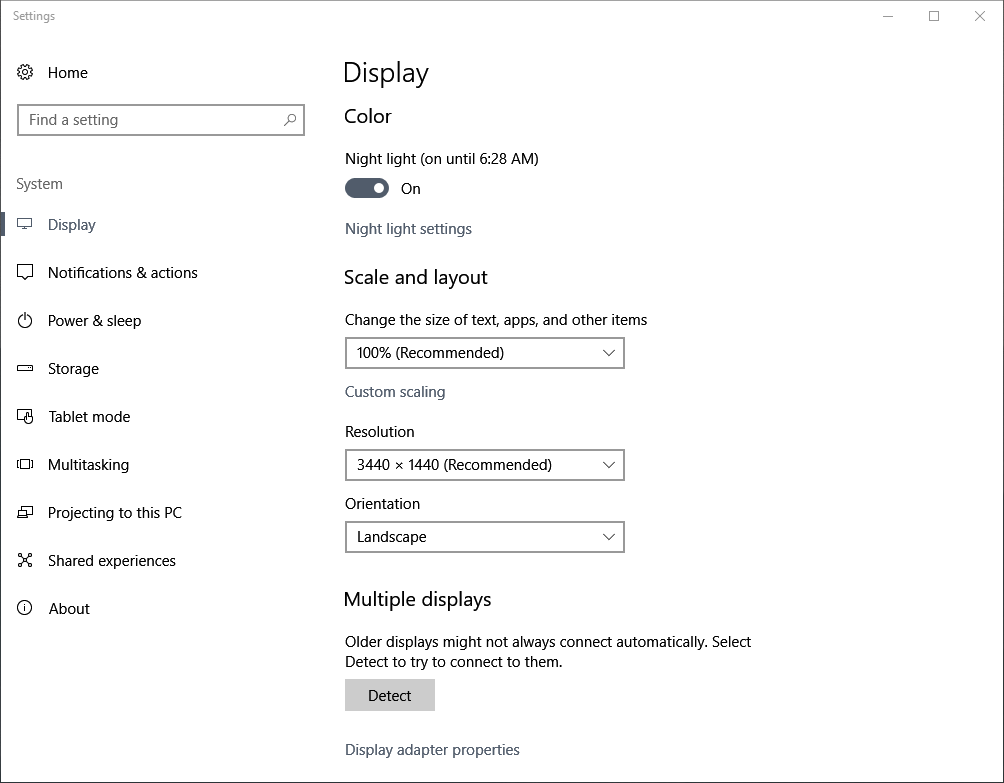Click the Tablet mode icon
1004x783 pixels.
25,417
